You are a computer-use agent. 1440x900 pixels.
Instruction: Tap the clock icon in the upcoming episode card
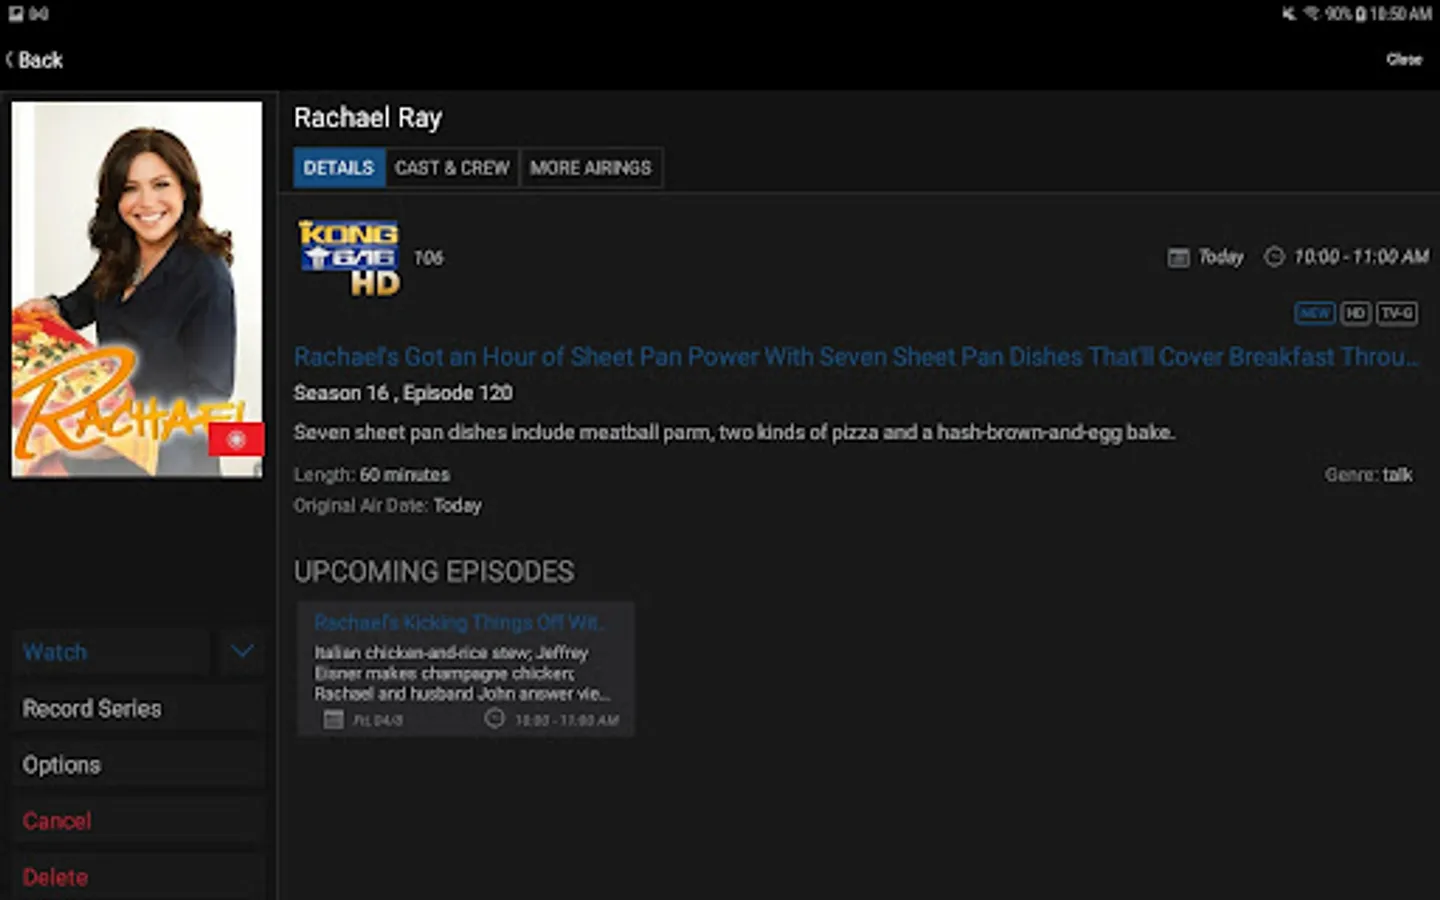[494, 718]
